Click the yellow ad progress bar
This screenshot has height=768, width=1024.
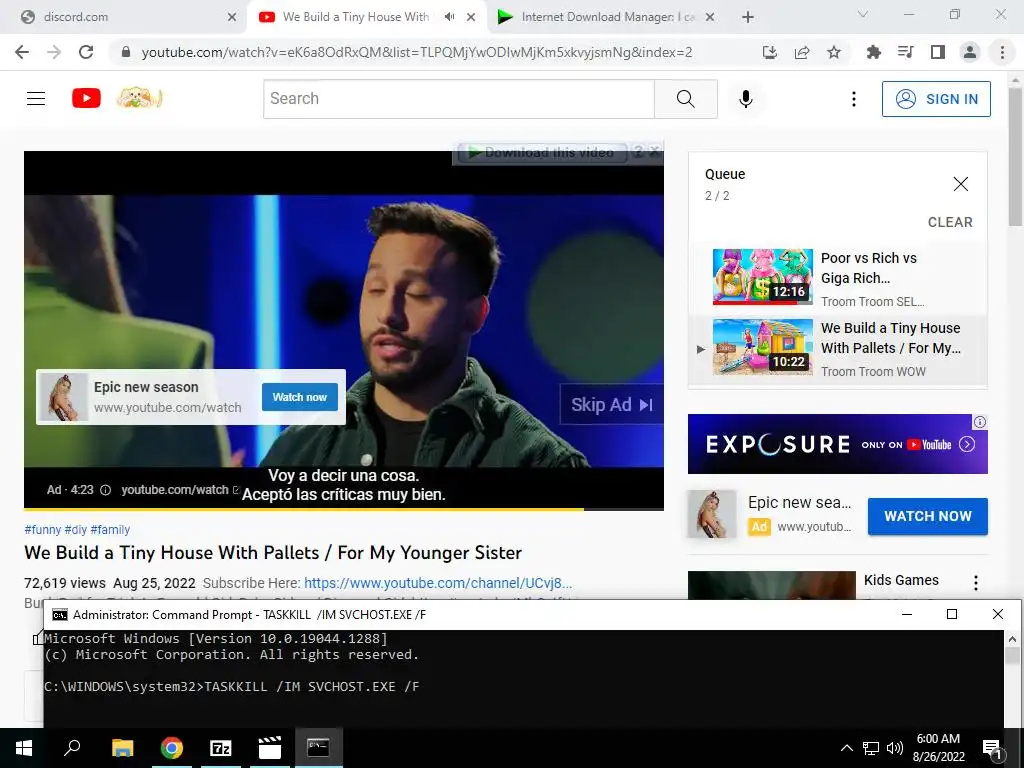coord(304,509)
